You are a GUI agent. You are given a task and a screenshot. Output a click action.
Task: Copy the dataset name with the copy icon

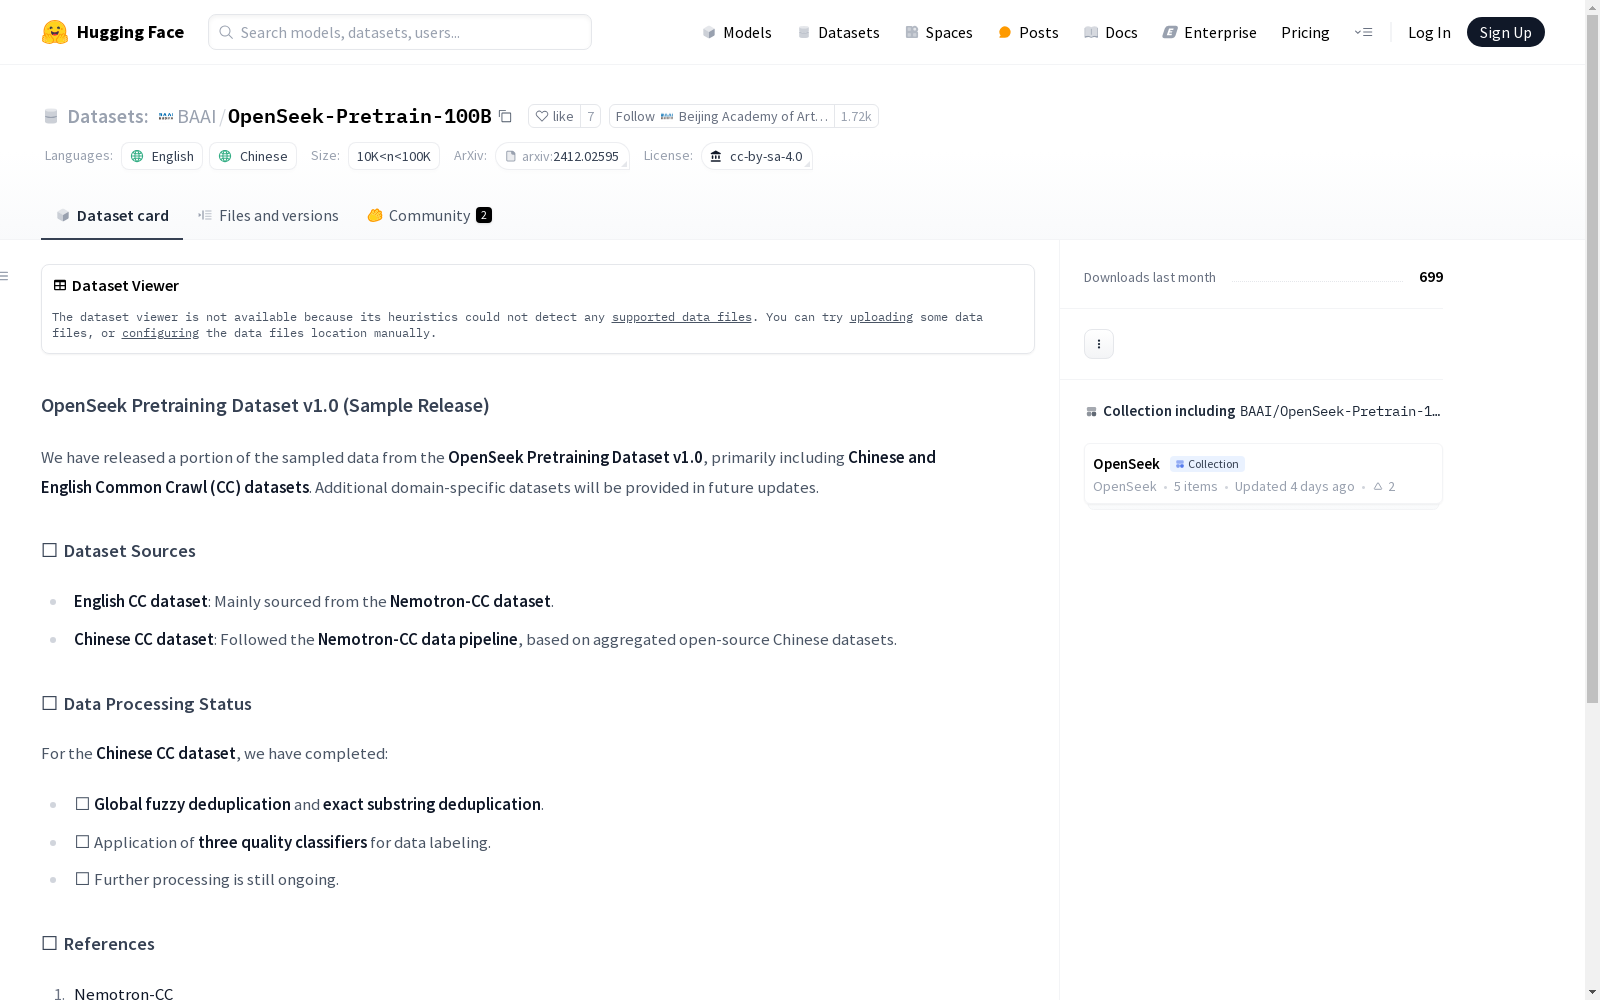pyautogui.click(x=505, y=116)
